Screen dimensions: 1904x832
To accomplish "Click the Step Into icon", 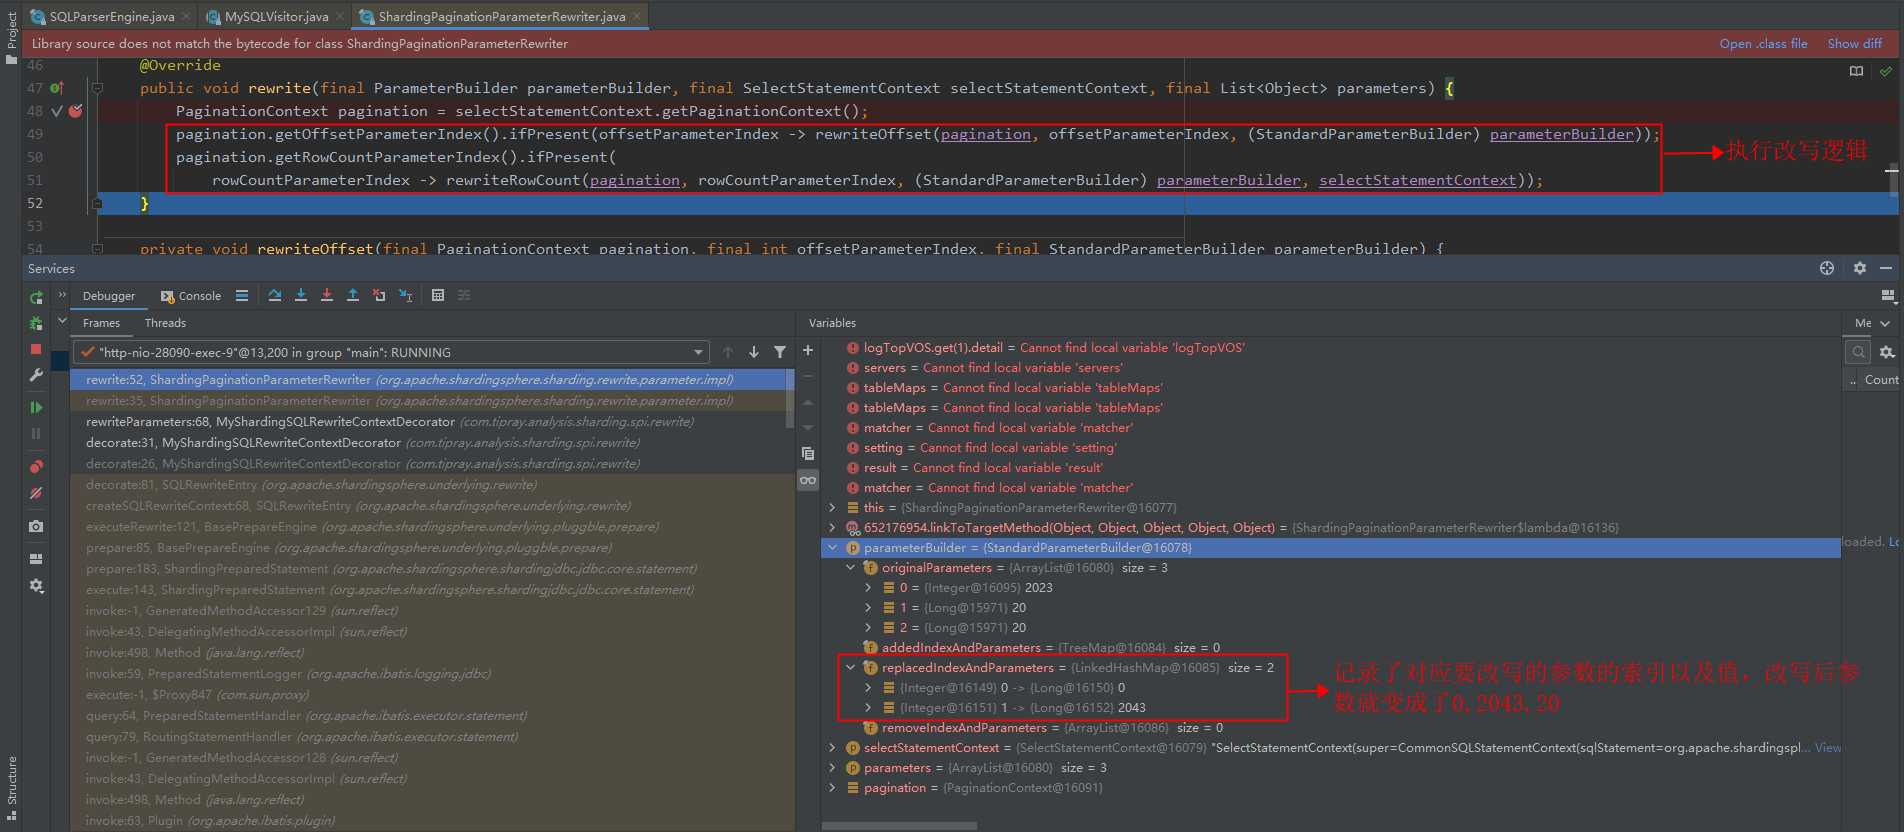I will pos(301,295).
